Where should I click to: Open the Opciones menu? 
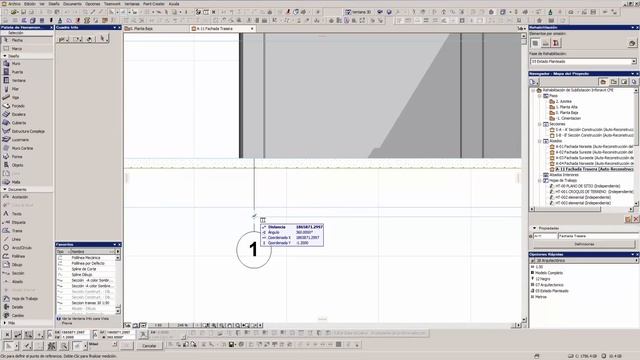pos(93,4)
